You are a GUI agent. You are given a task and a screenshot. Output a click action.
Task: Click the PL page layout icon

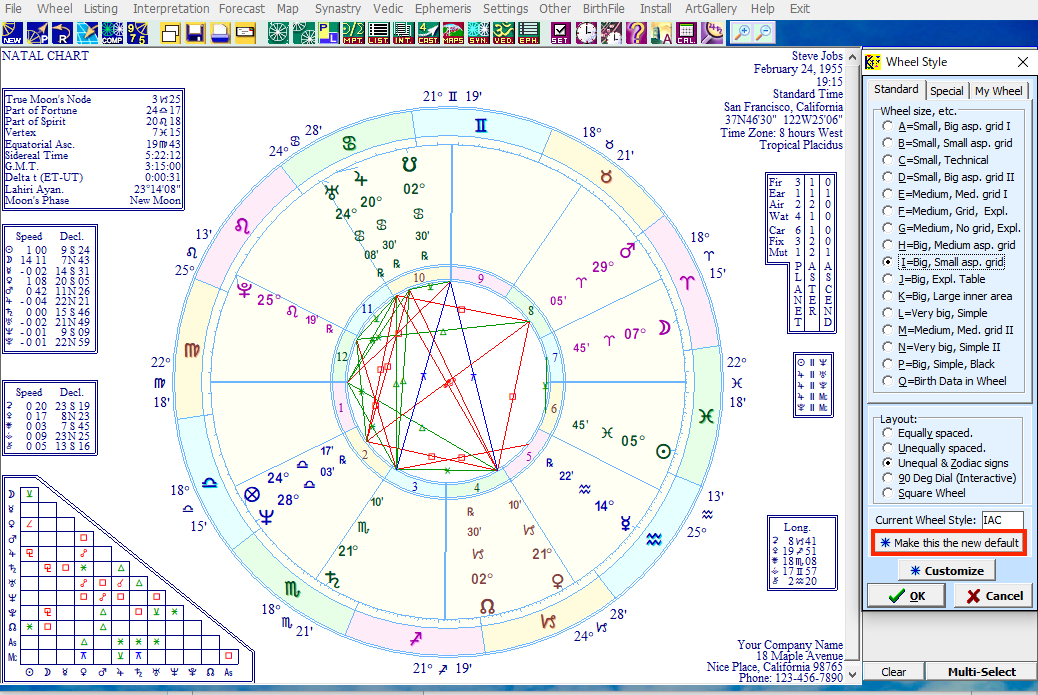(x=328, y=32)
